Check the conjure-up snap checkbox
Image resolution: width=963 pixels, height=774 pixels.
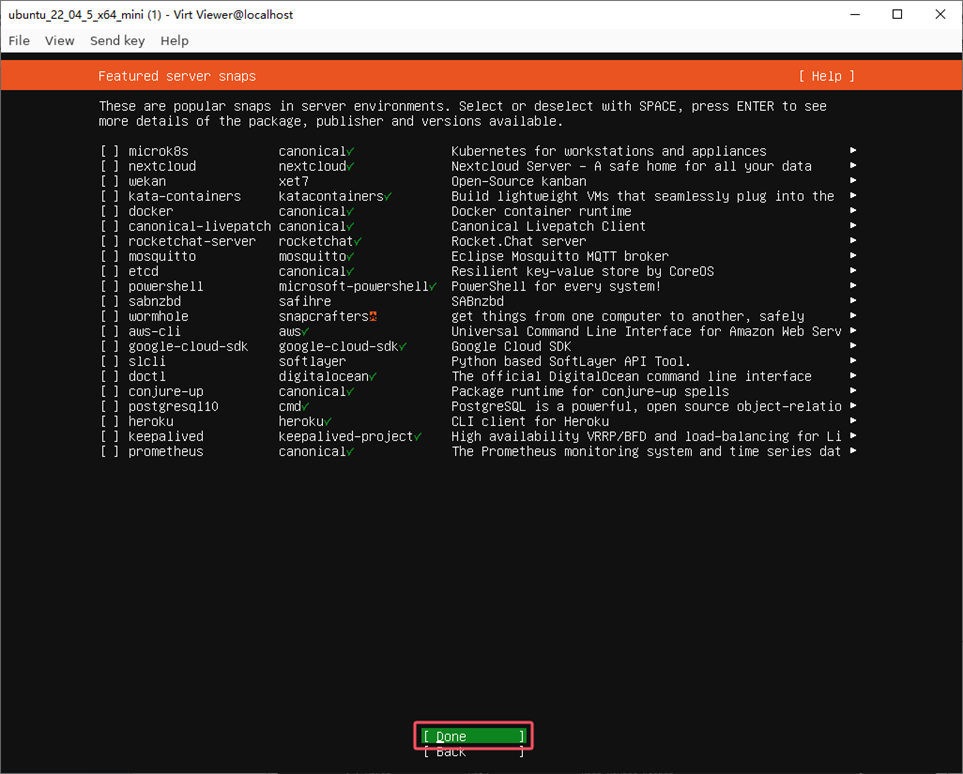(109, 392)
